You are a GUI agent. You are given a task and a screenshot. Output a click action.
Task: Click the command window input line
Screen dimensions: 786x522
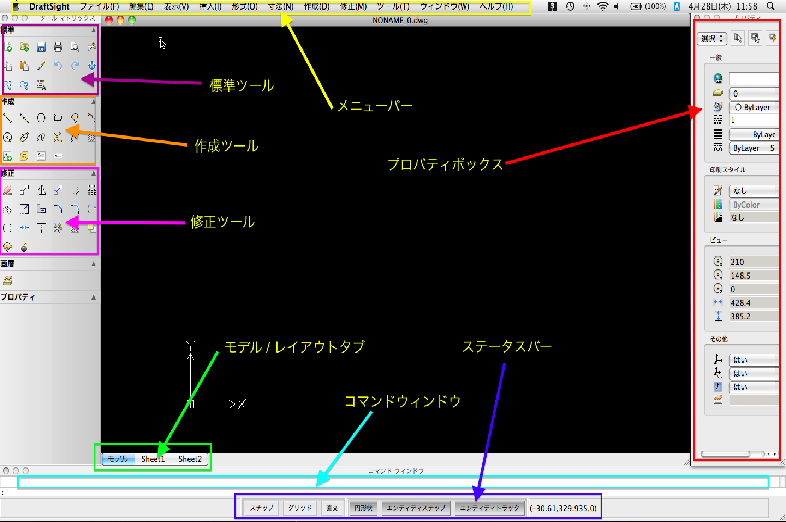point(393,482)
